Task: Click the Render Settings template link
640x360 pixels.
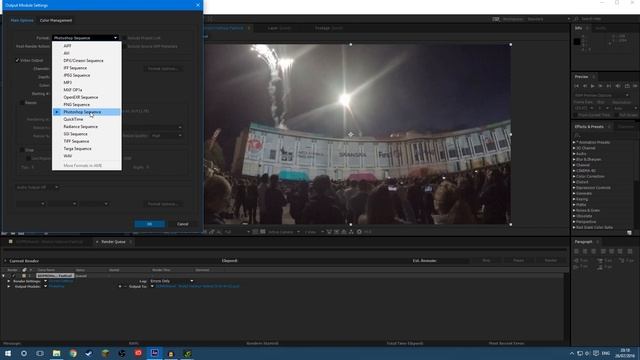Action: point(61,281)
